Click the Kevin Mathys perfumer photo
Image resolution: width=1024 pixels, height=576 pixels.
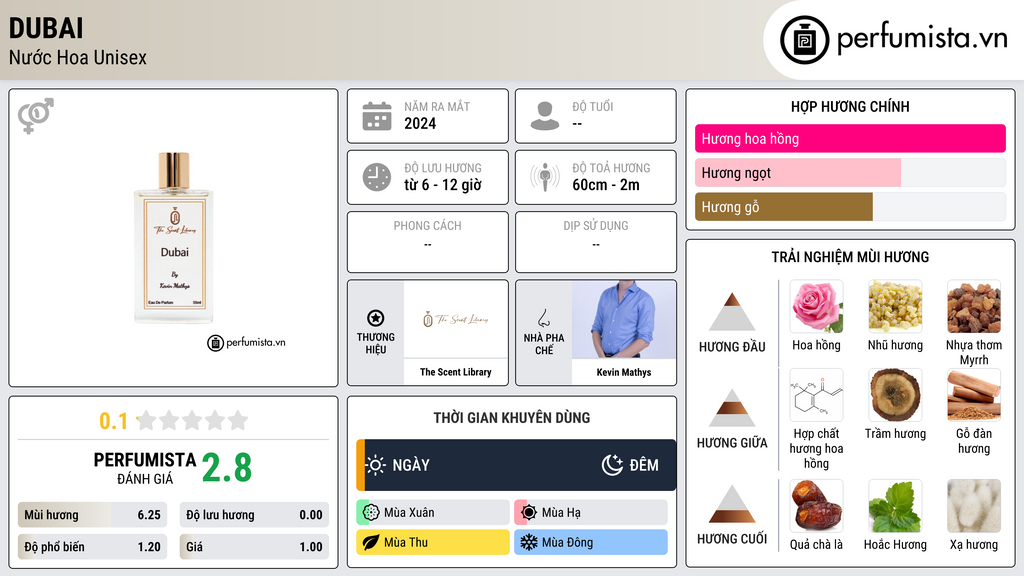click(624, 319)
